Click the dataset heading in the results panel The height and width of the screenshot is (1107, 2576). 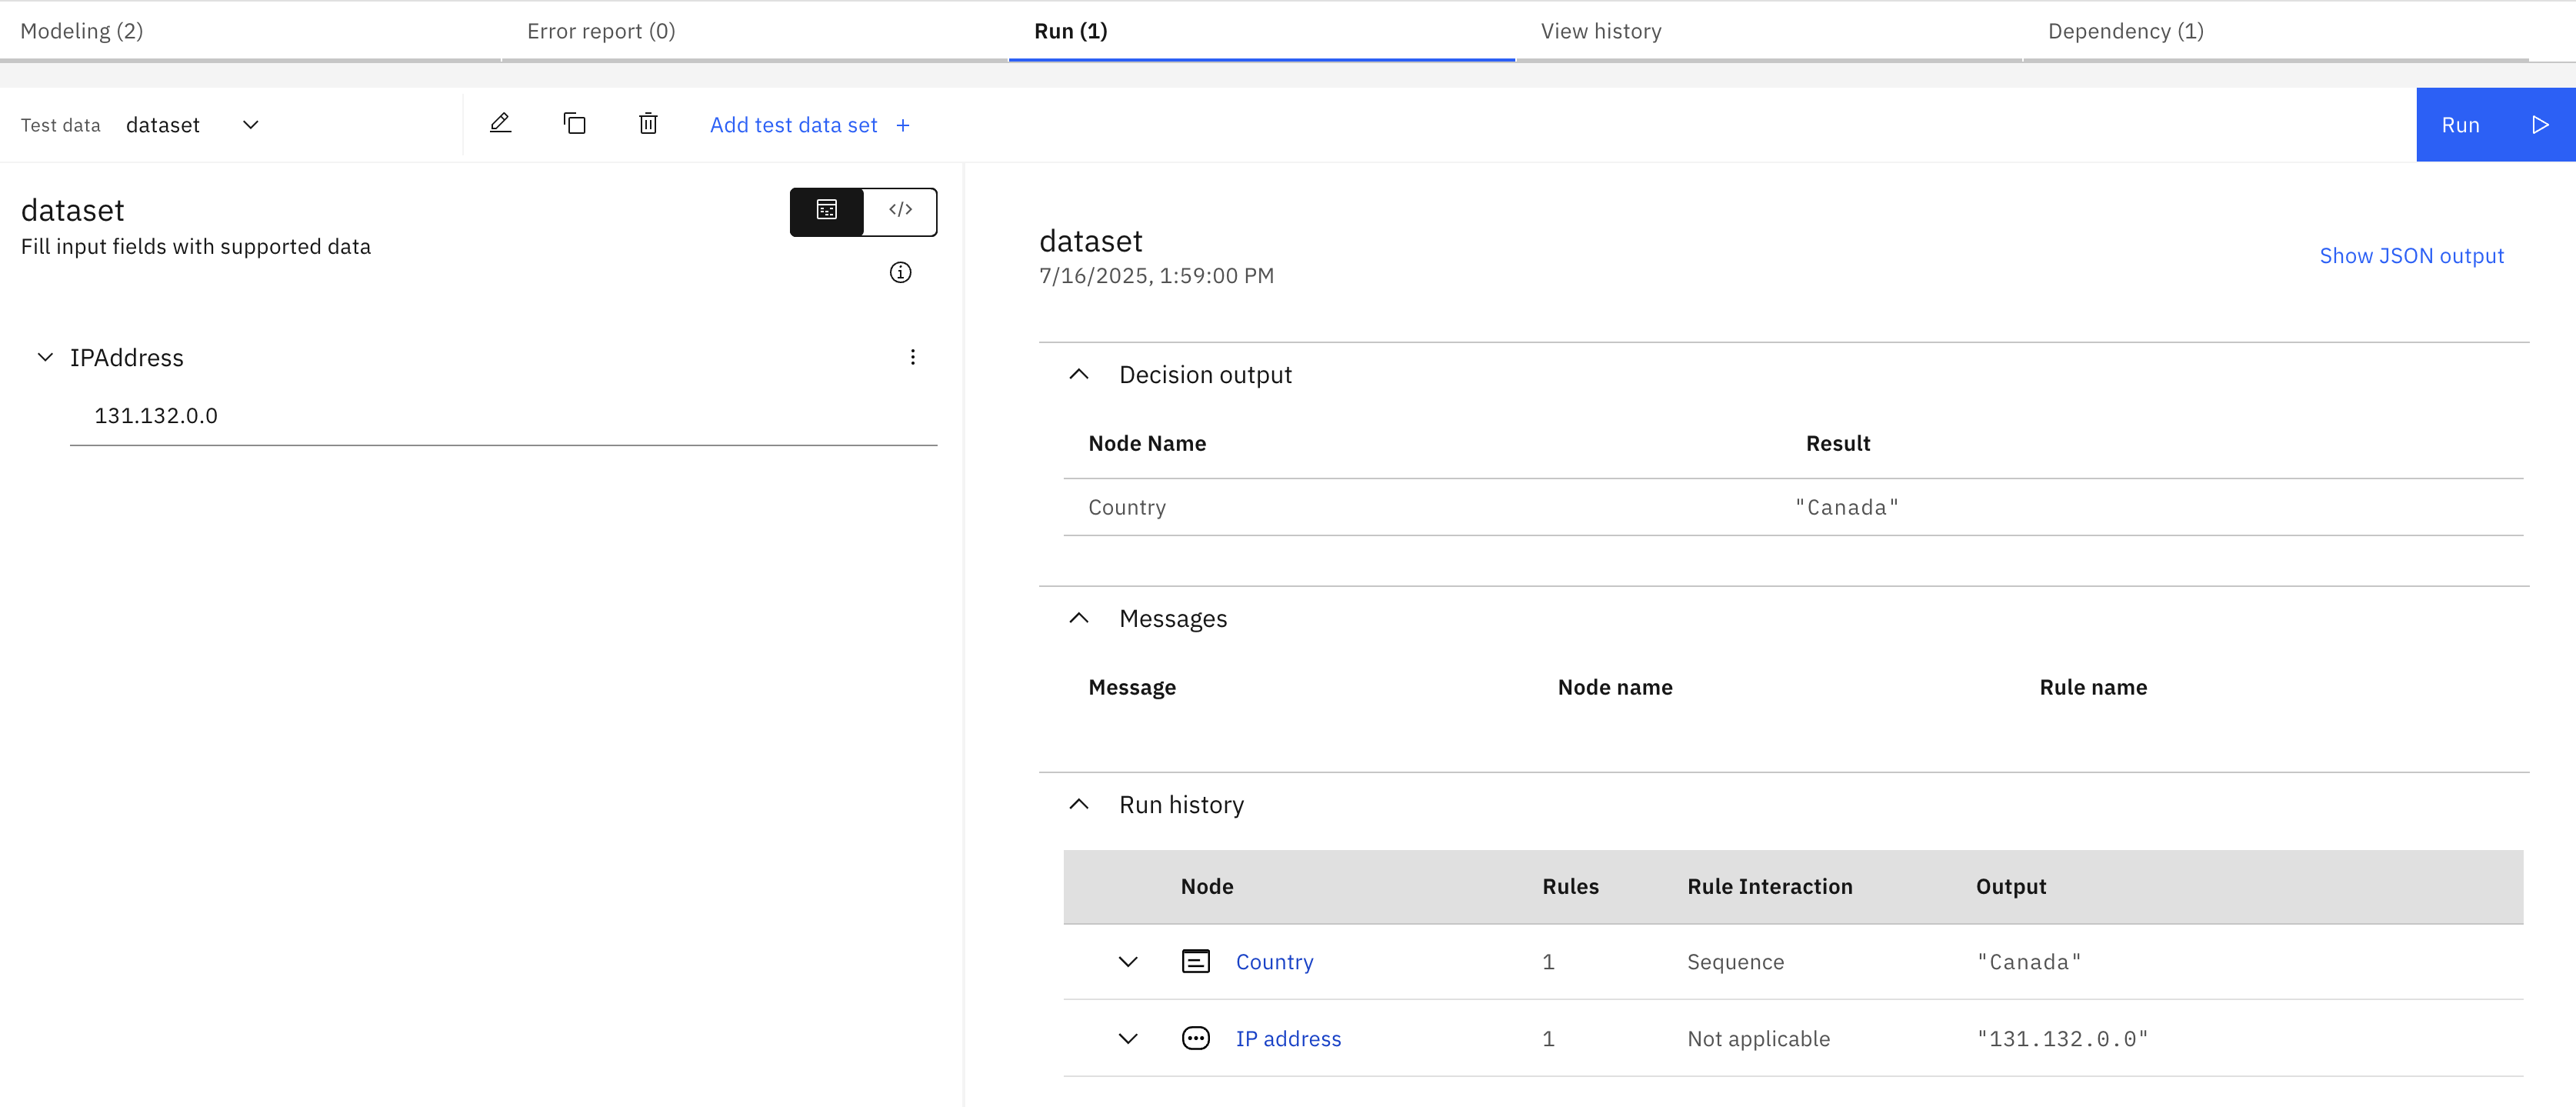tap(1090, 241)
